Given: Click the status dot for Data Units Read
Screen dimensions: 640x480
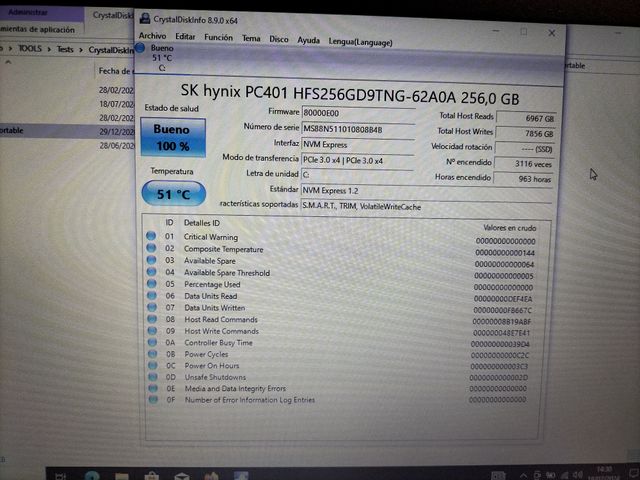Looking at the screenshot, I should [152, 295].
